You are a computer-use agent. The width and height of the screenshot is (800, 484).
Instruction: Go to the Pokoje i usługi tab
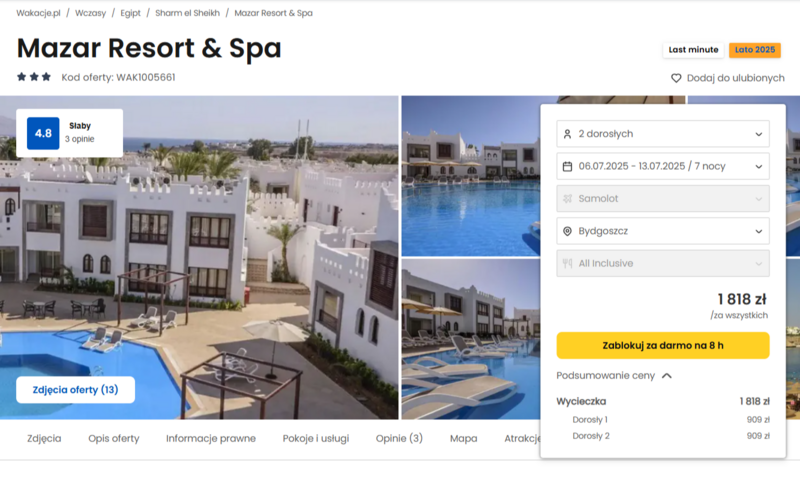pyautogui.click(x=316, y=439)
